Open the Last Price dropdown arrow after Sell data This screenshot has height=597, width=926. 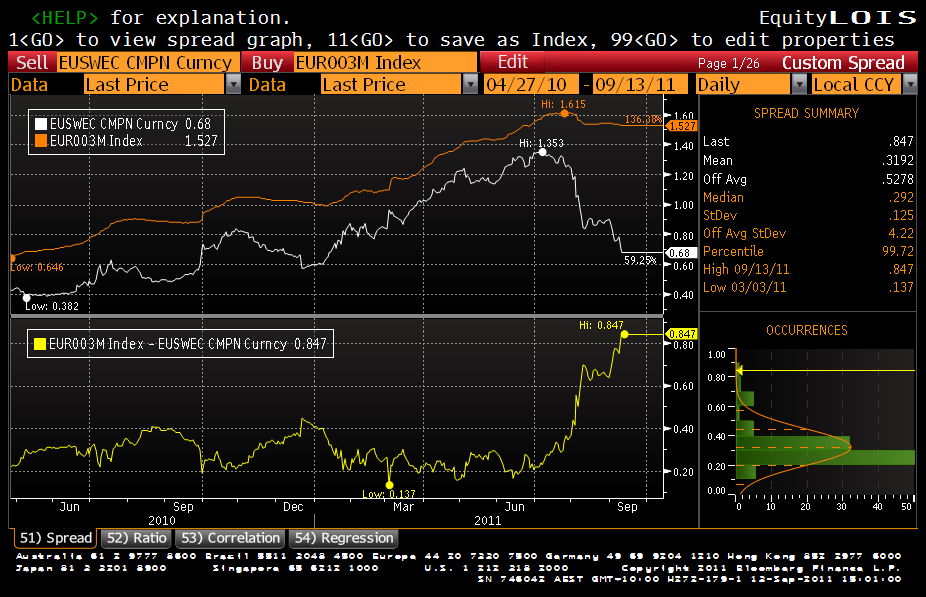tap(234, 84)
